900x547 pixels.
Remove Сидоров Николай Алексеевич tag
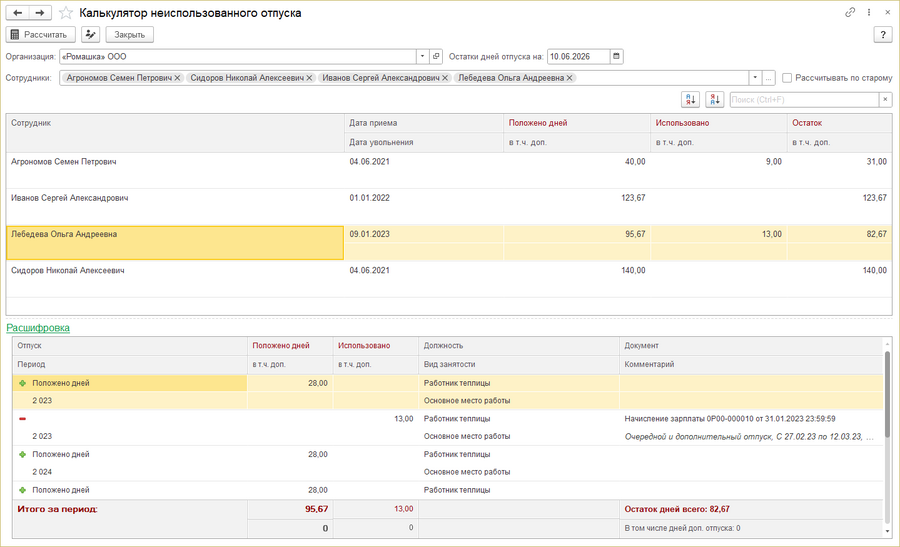tap(309, 77)
